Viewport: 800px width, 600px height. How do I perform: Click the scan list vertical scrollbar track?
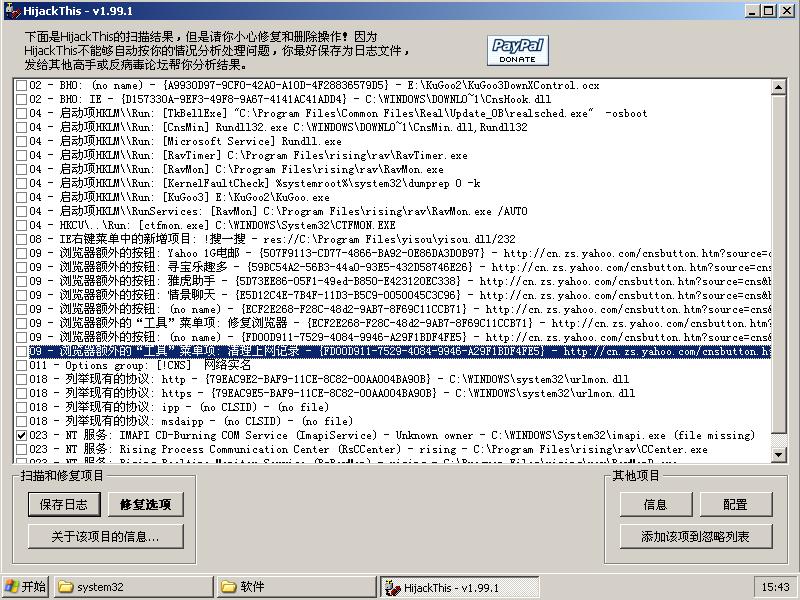pyautogui.click(x=778, y=439)
